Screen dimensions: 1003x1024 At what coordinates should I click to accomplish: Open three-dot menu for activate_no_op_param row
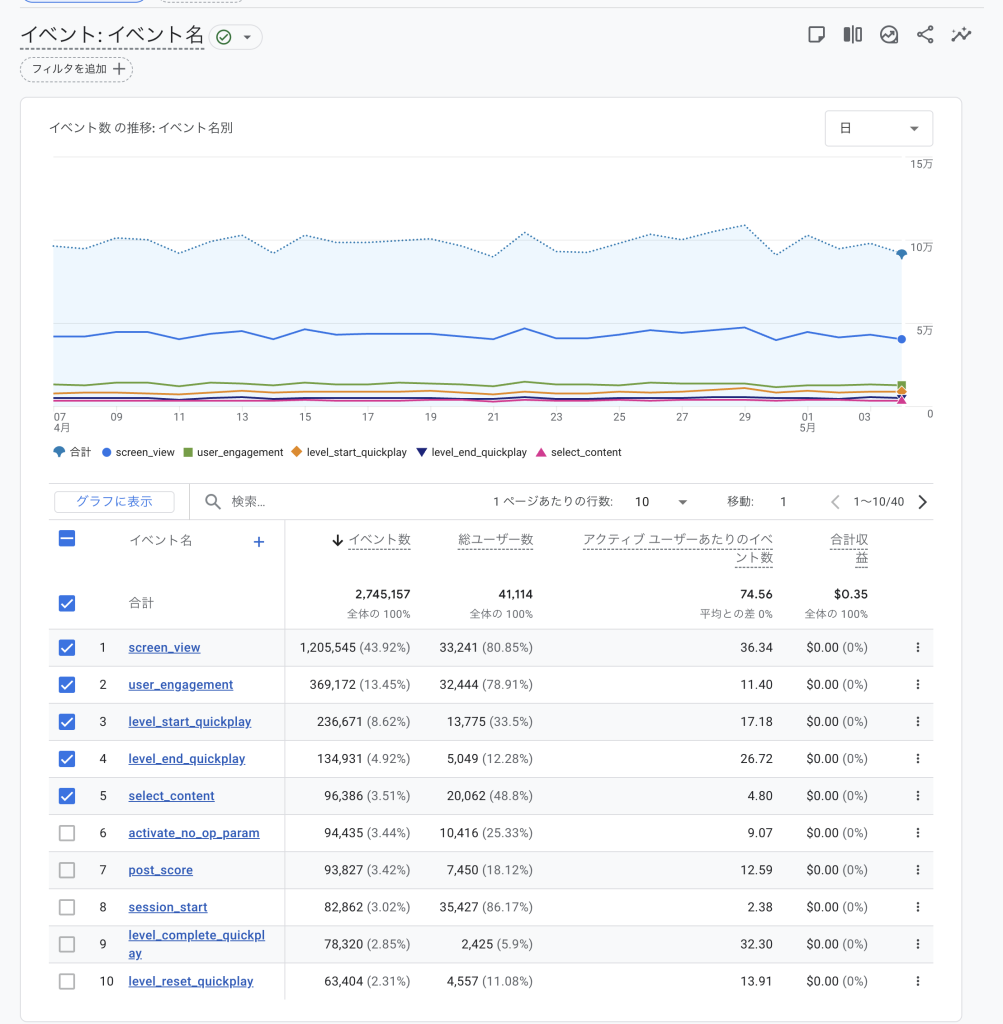pyautogui.click(x=917, y=833)
